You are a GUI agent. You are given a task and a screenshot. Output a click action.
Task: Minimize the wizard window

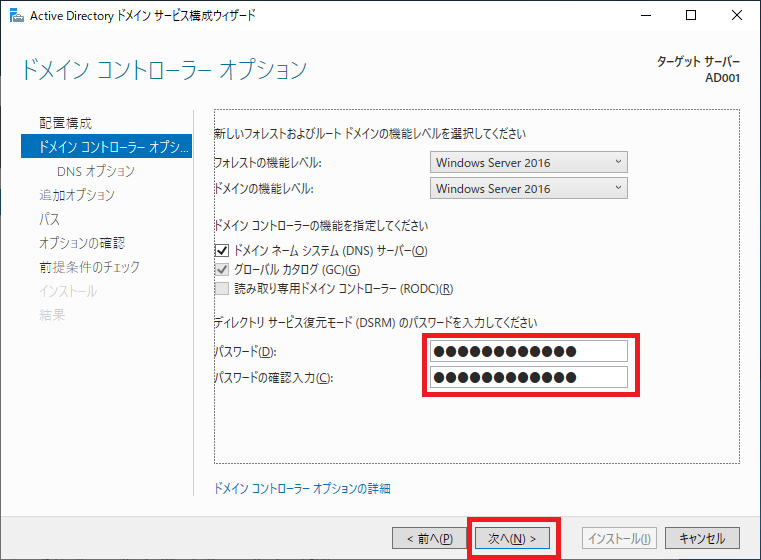click(x=646, y=16)
